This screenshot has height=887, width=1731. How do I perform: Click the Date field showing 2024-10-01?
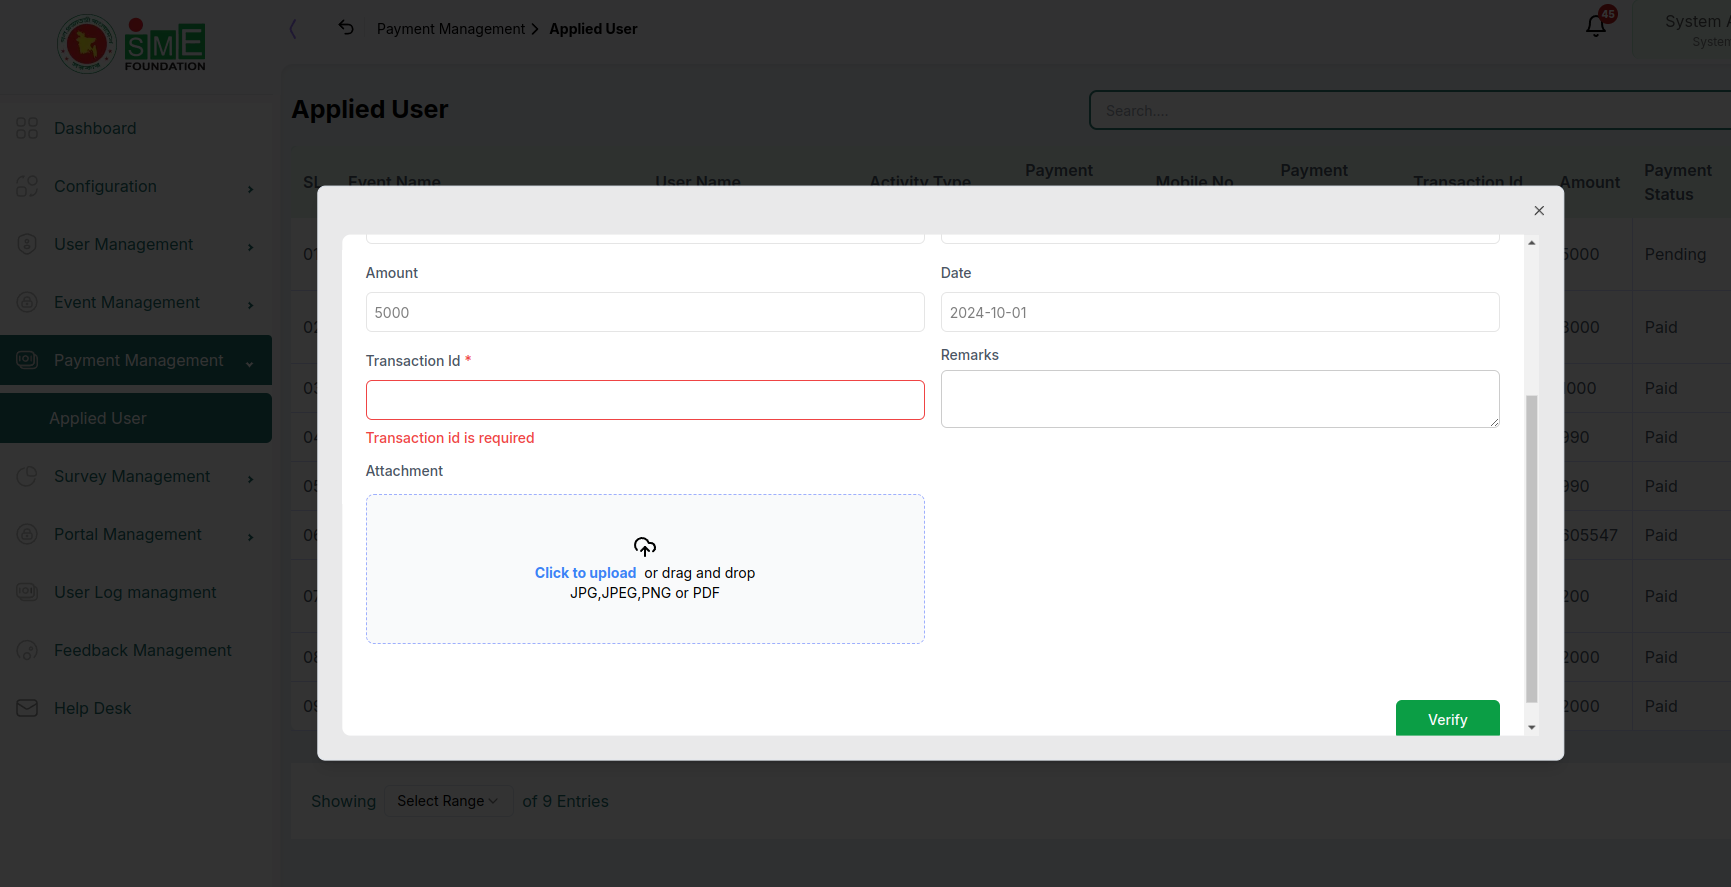click(1220, 312)
